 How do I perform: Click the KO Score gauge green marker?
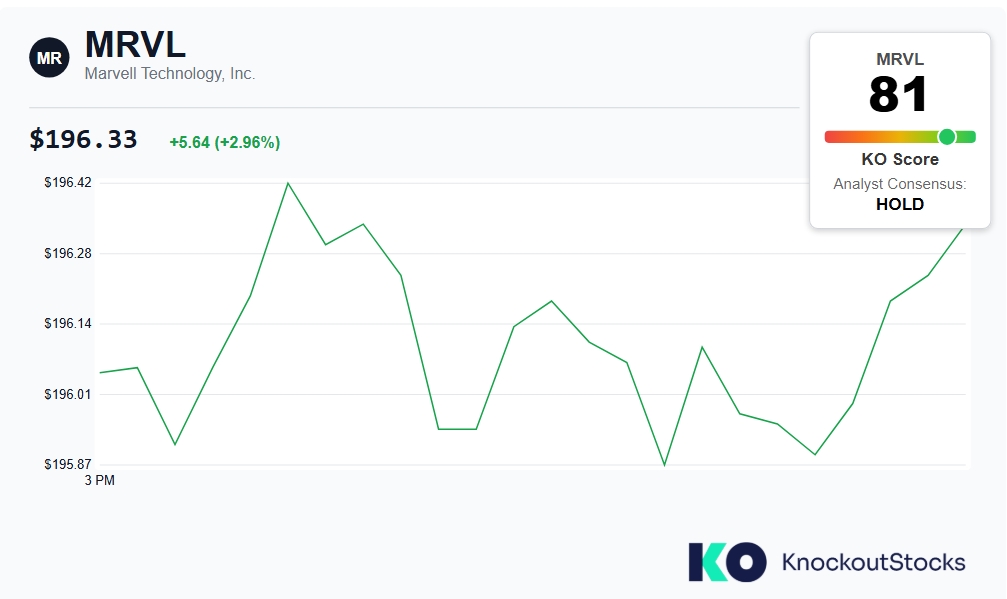point(947,137)
